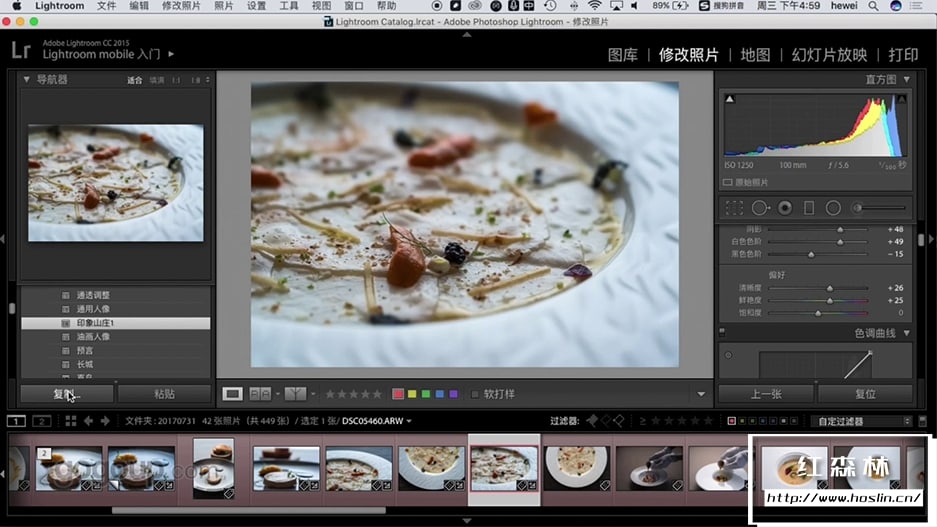Select the Crop Overlay tool
This screenshot has width=937, height=527.
(735, 208)
